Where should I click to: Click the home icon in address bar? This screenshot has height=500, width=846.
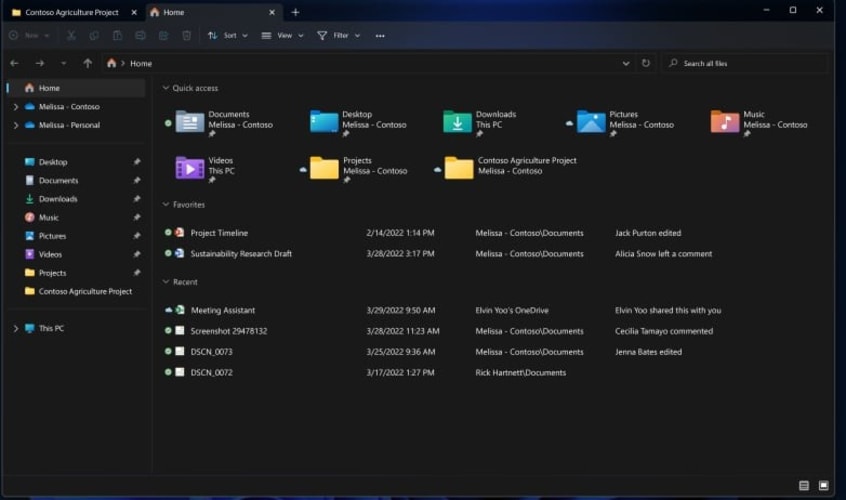tap(111, 63)
